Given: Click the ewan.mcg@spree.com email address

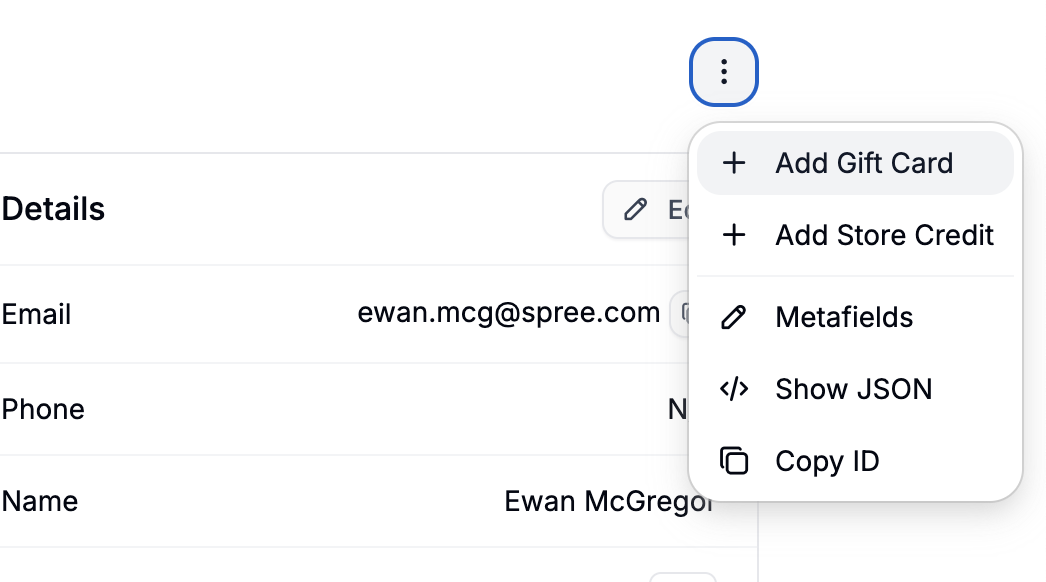Looking at the screenshot, I should point(508,313).
